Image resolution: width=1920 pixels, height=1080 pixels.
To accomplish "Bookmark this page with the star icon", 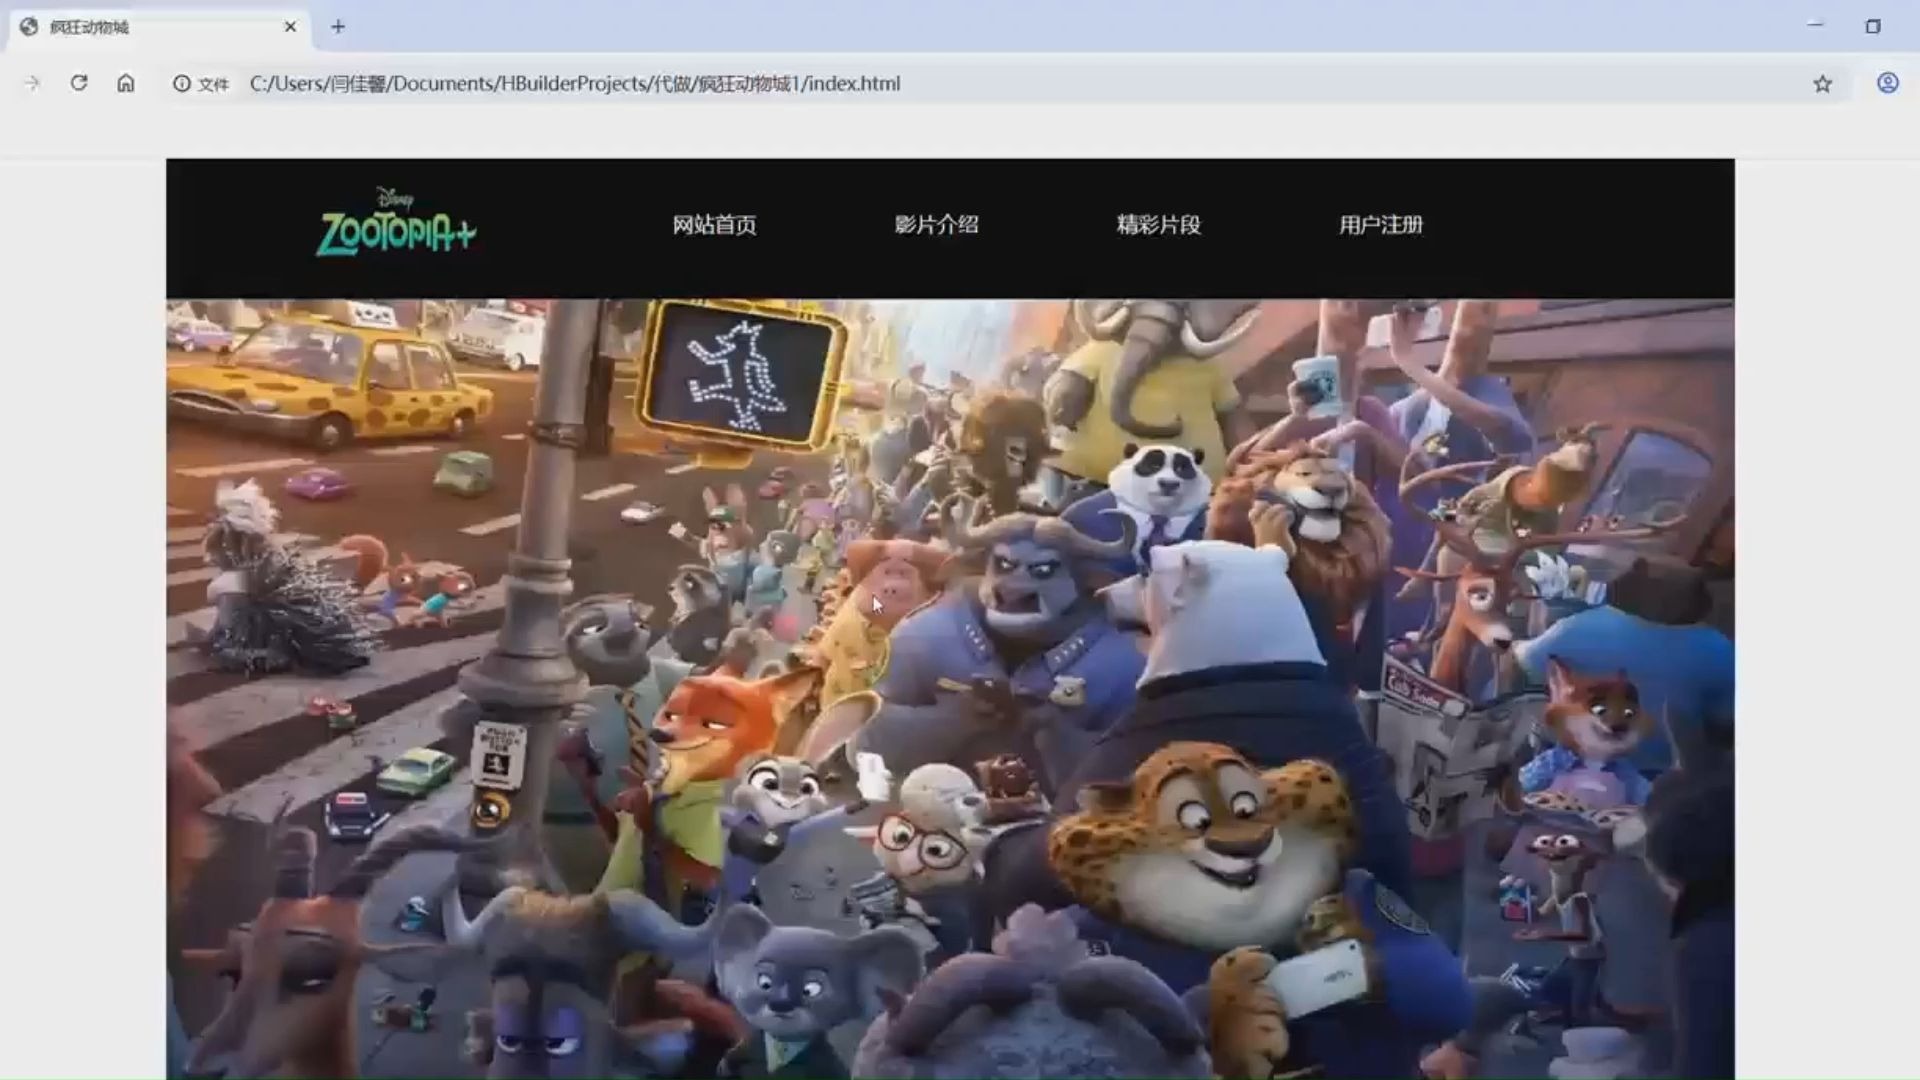I will coord(1821,84).
